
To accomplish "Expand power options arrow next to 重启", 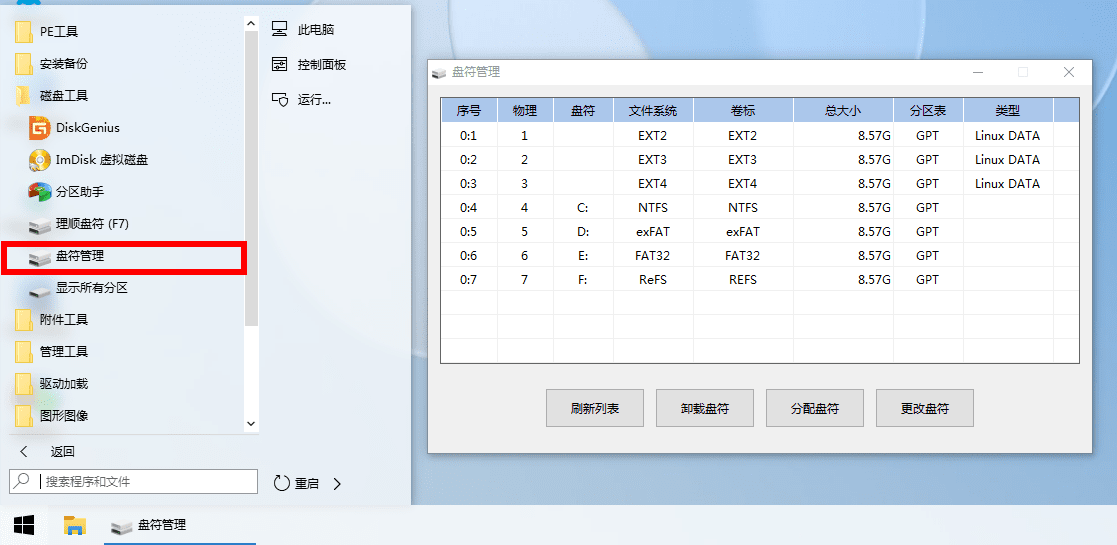I will pos(338,484).
